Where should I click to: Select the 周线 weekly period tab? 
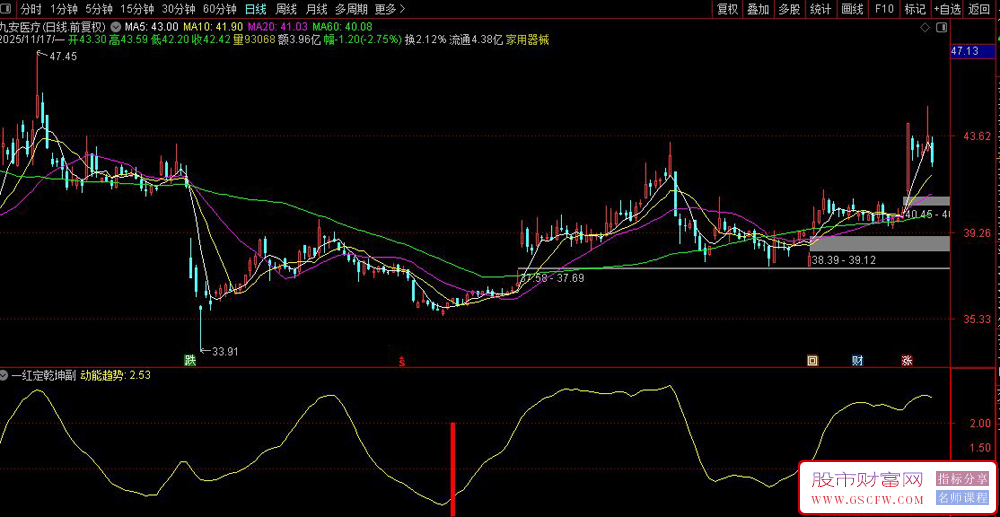285,9
